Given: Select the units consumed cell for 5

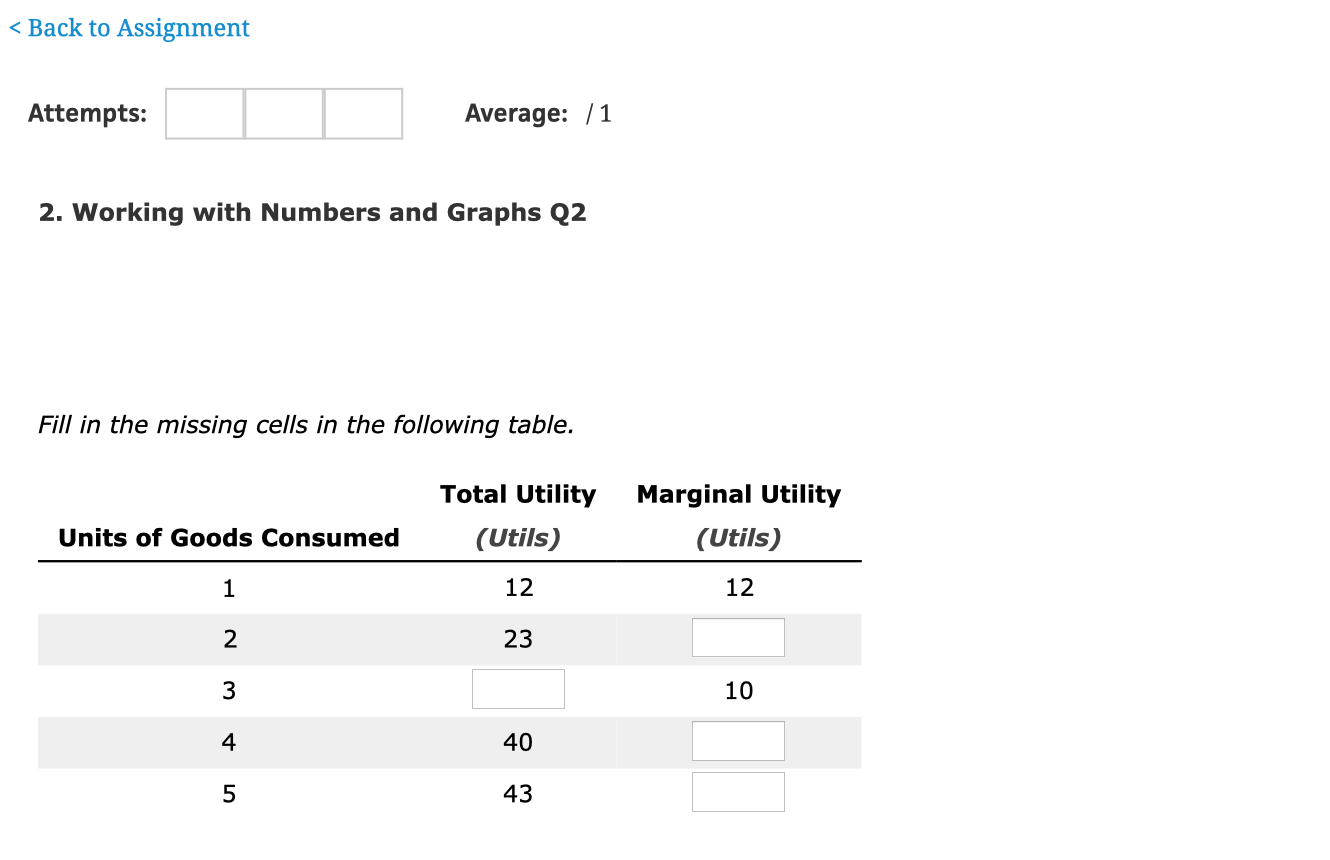Looking at the screenshot, I should (229, 794).
